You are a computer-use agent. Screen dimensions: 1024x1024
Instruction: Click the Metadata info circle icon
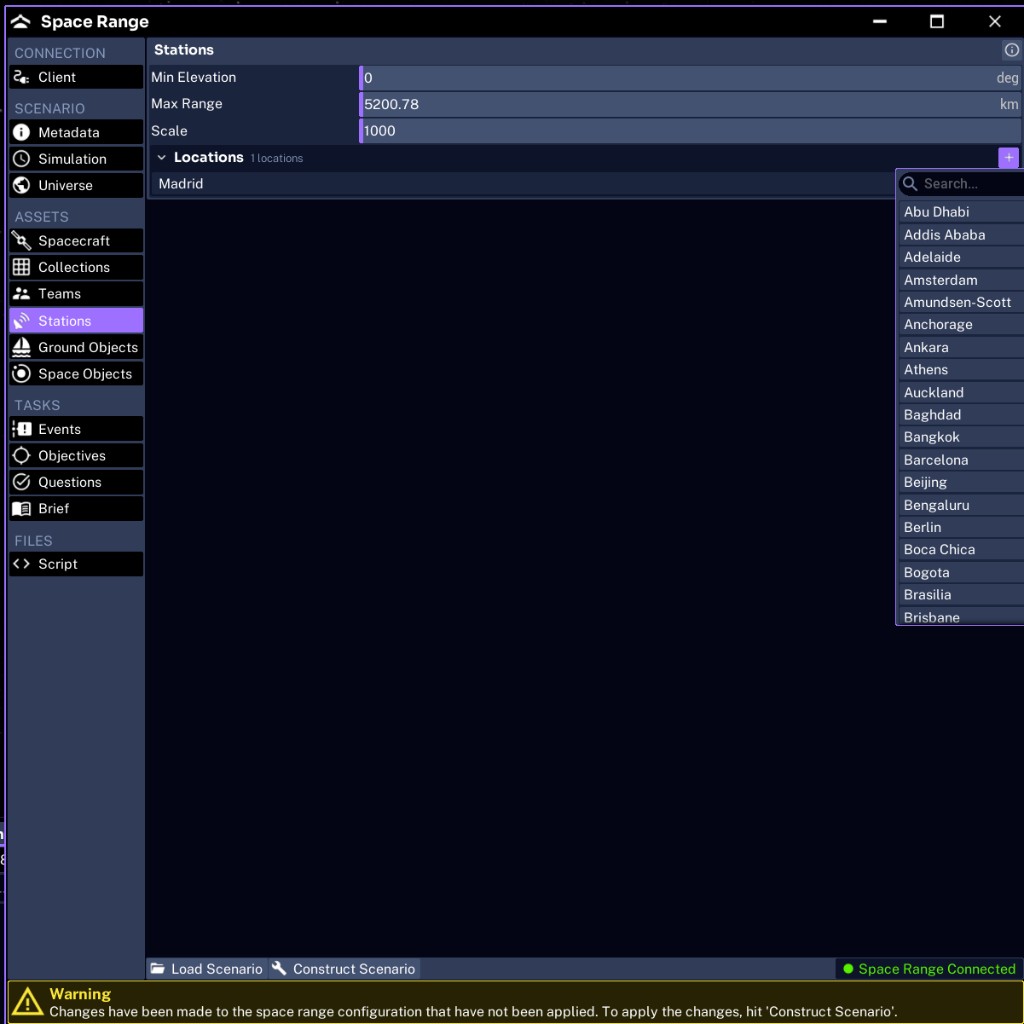[x=22, y=133]
